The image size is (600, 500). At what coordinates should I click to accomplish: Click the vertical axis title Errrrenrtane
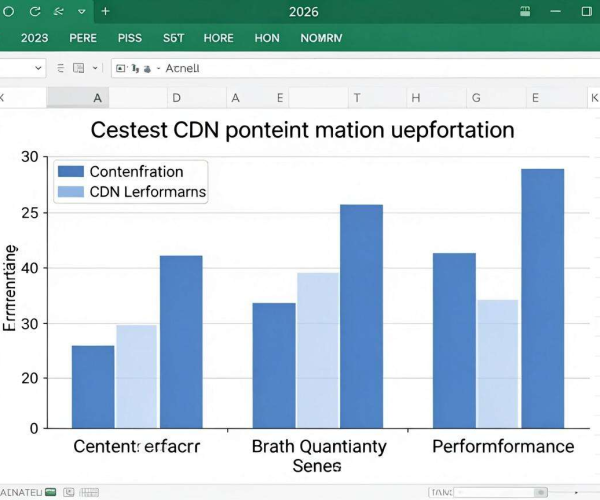click(x=9, y=288)
